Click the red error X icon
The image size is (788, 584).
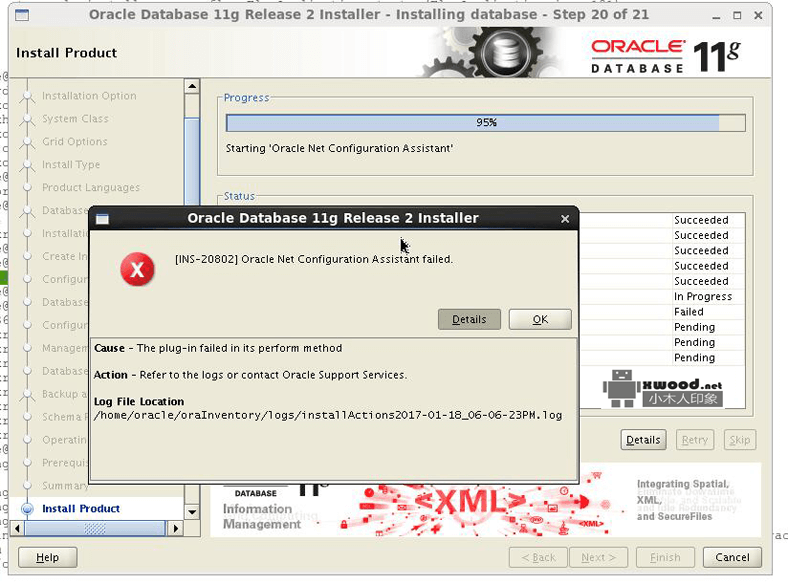click(x=138, y=270)
